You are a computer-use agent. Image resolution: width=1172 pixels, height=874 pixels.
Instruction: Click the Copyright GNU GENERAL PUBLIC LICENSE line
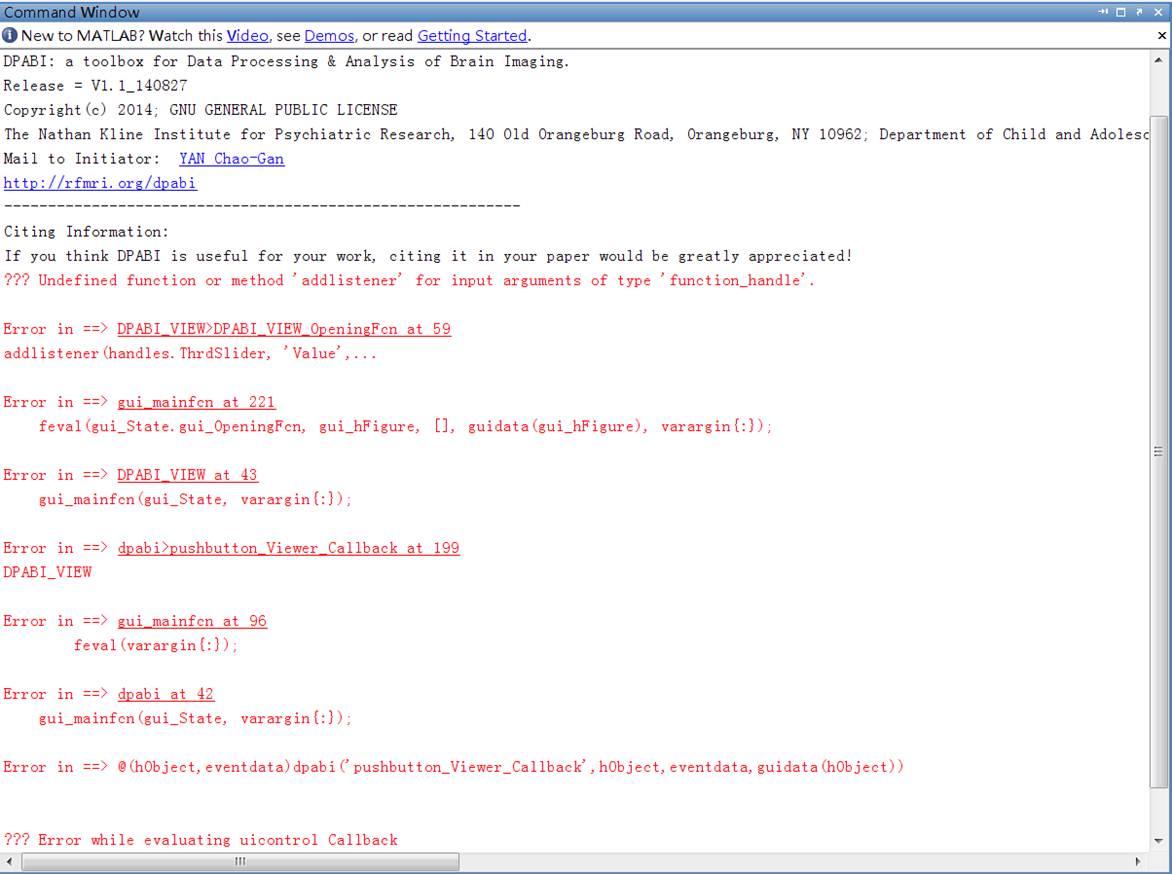200,110
